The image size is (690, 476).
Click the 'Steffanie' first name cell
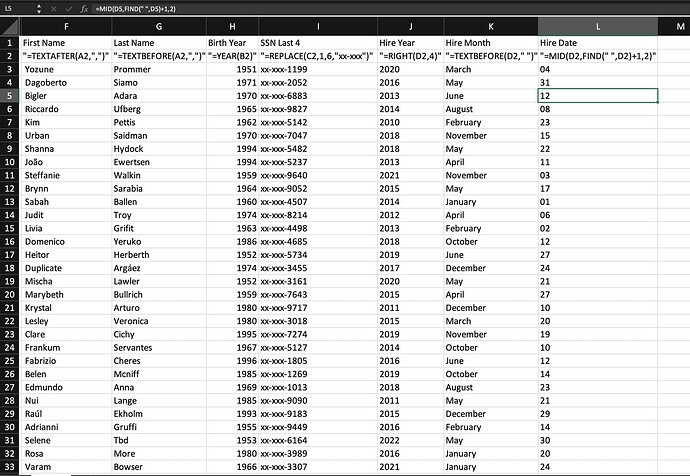coord(66,175)
